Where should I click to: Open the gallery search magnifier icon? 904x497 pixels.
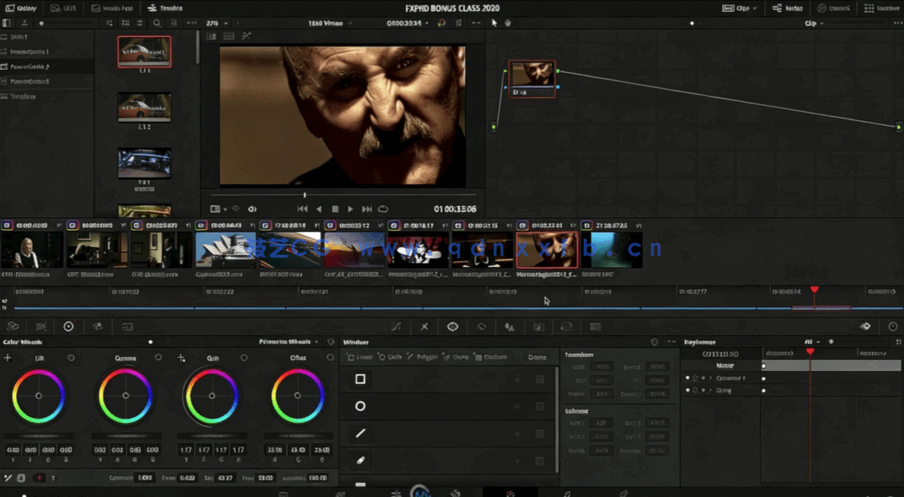tap(157, 23)
